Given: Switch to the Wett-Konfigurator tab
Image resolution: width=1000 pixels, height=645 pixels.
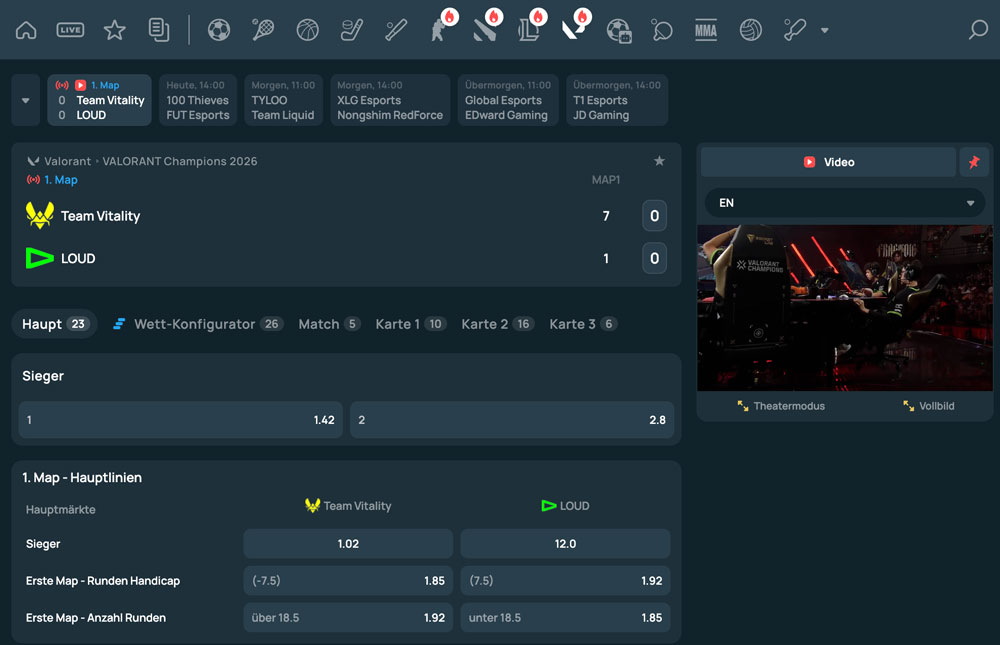Looking at the screenshot, I should 198,324.
